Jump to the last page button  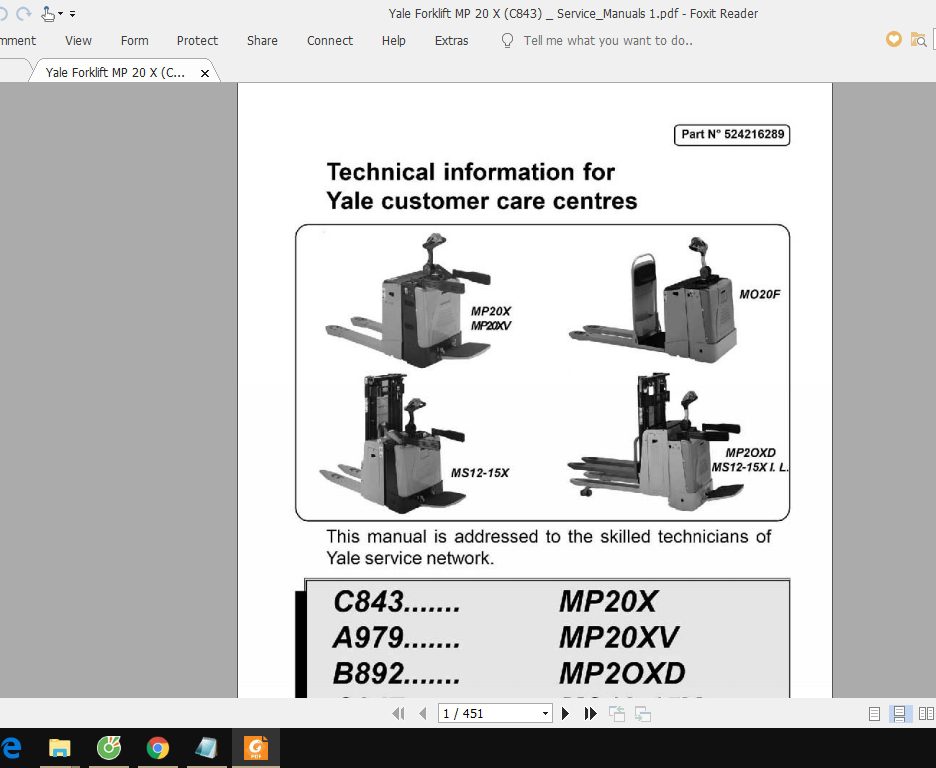click(590, 713)
